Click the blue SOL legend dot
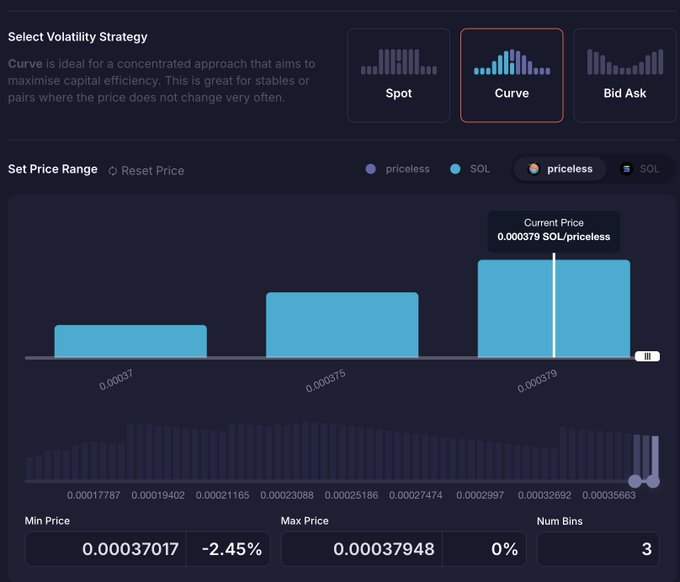680x582 pixels. (x=455, y=169)
